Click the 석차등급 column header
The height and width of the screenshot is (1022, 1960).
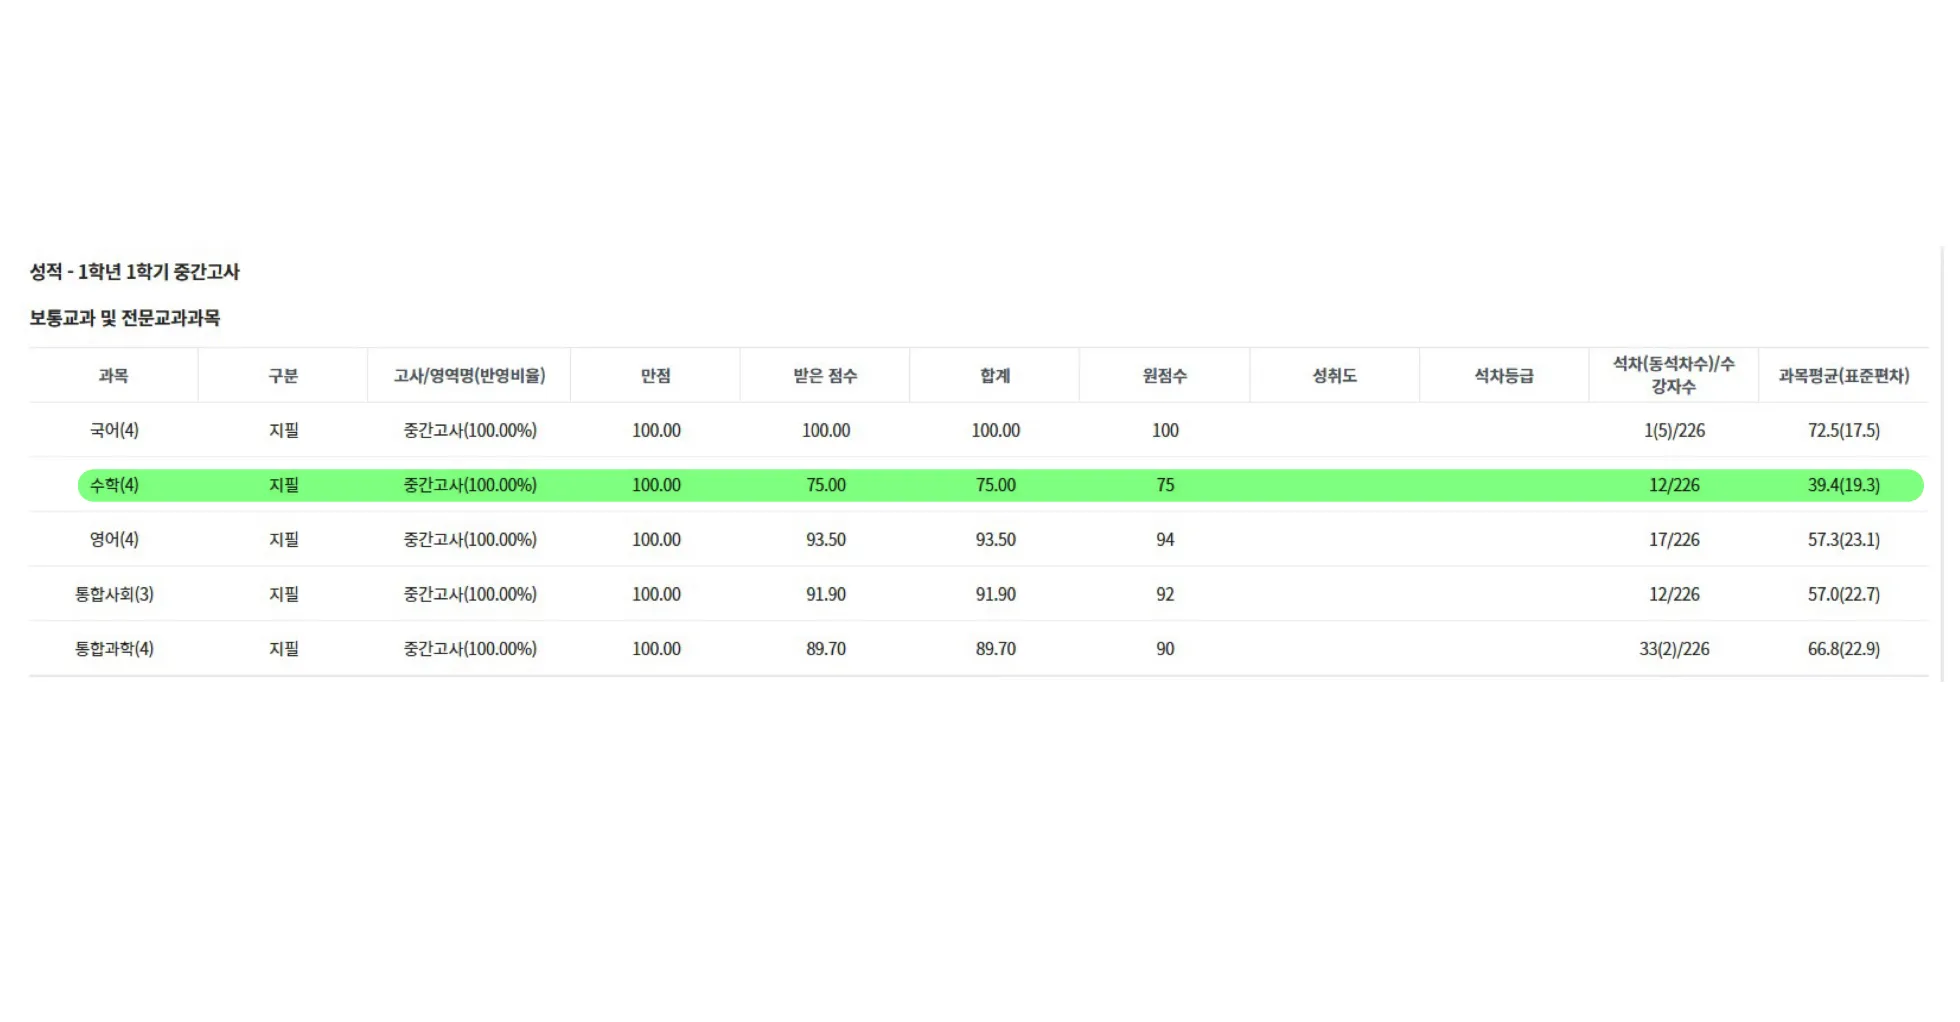point(1503,376)
